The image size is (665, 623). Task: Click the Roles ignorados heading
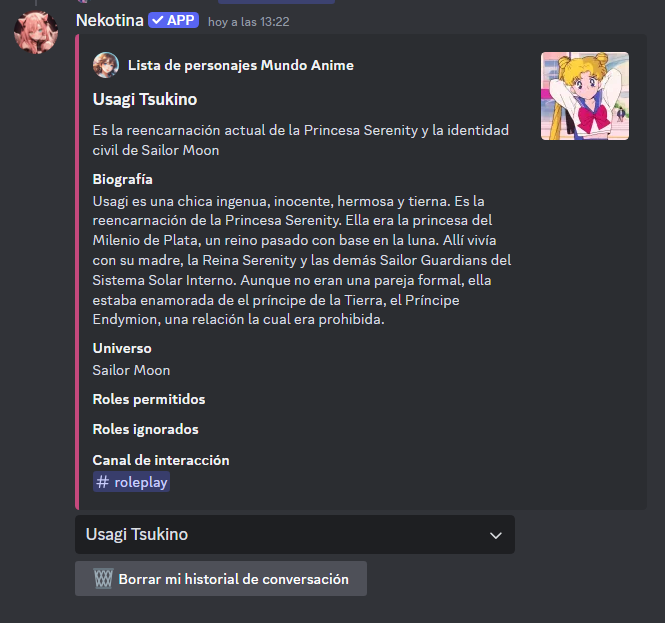(145, 429)
